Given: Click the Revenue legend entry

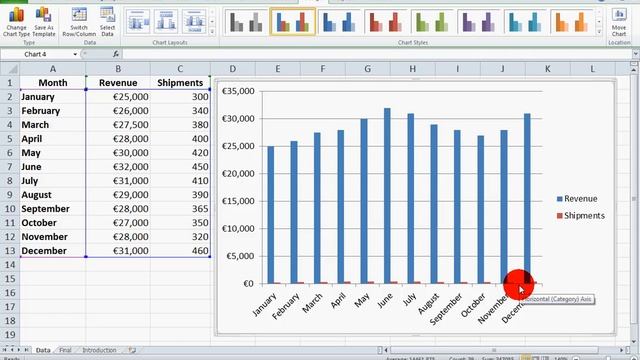Looking at the screenshot, I should pyautogui.click(x=577, y=199).
